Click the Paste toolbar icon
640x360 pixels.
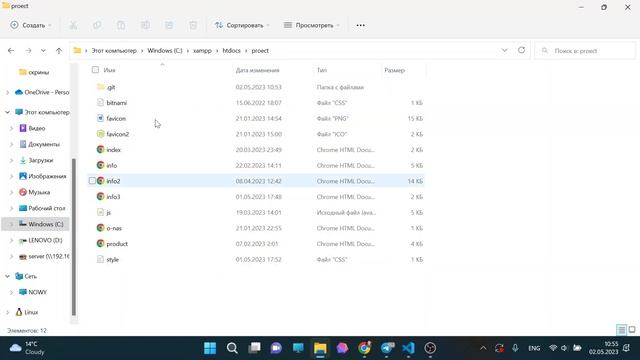tap(121, 25)
